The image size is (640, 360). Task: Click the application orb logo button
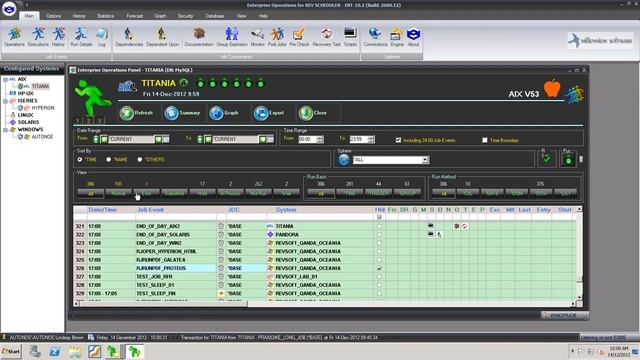[x=9, y=9]
